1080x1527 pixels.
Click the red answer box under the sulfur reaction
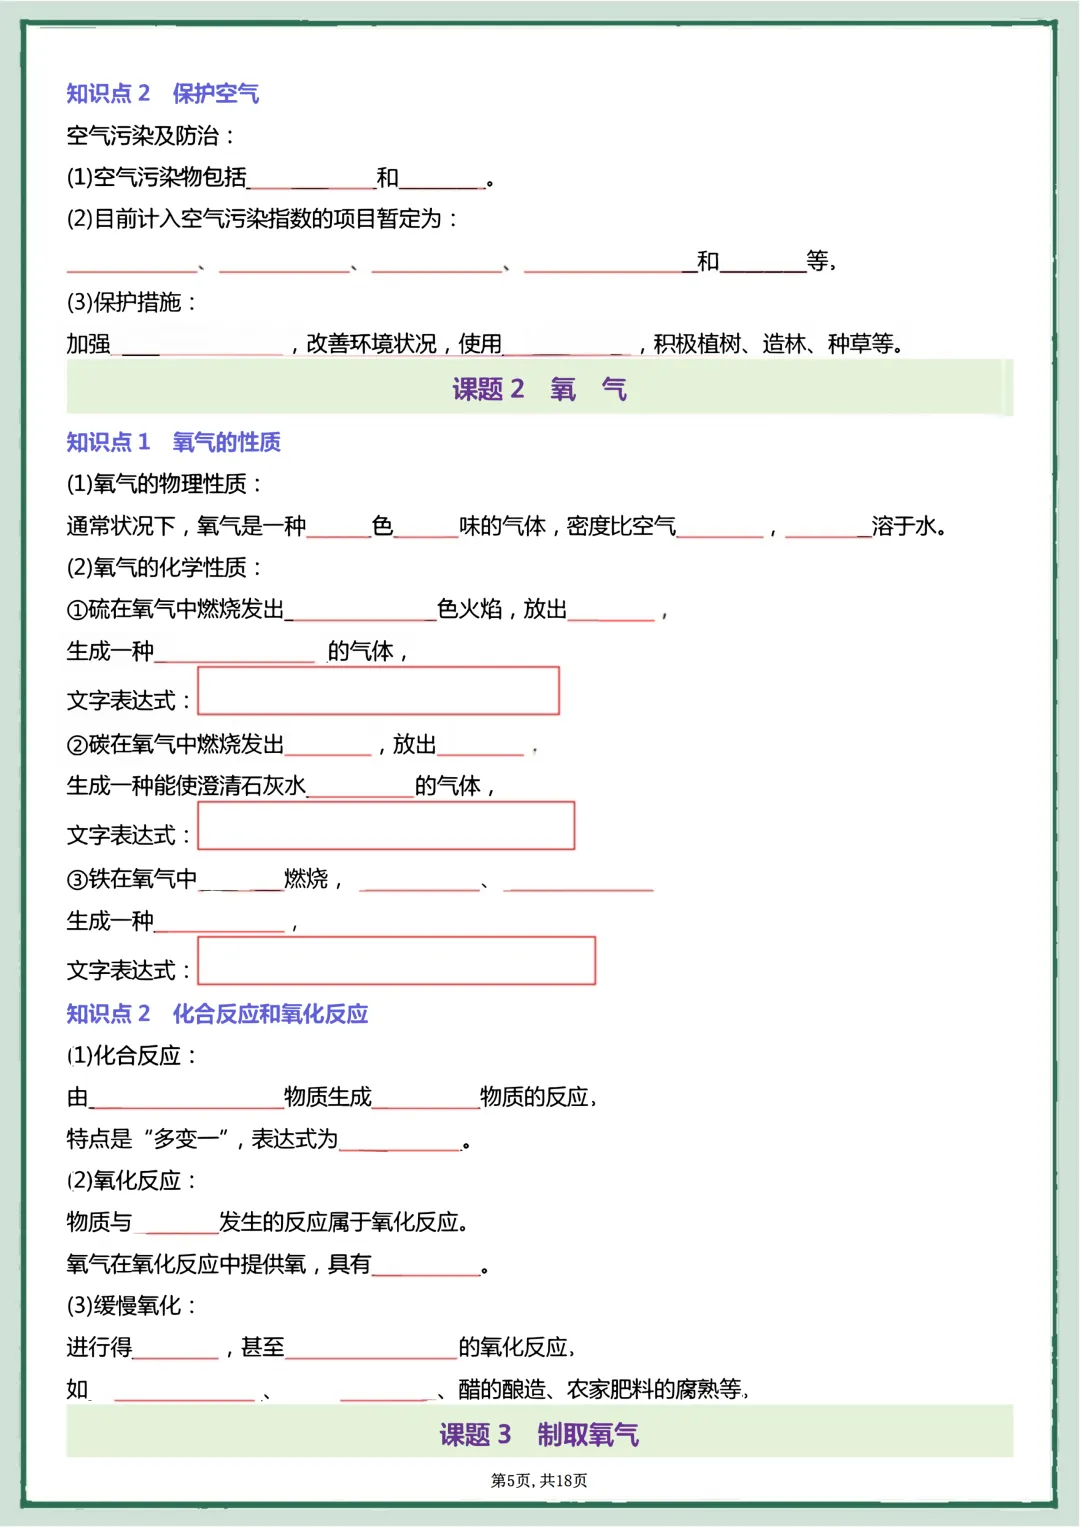(378, 691)
